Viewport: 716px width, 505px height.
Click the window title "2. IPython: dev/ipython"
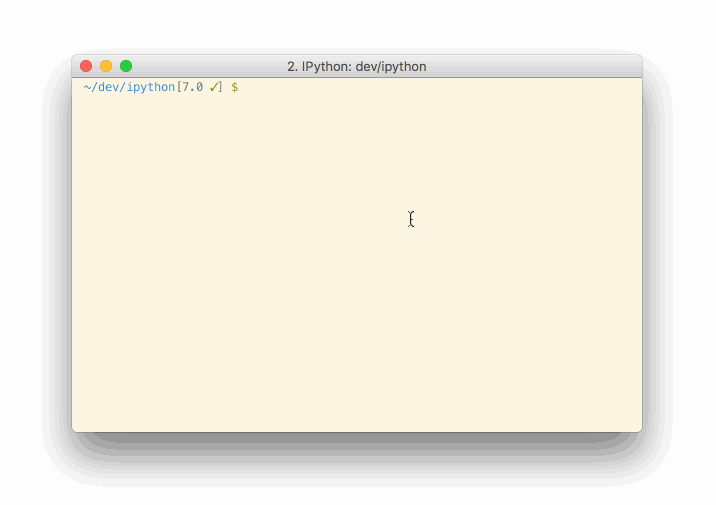click(357, 67)
